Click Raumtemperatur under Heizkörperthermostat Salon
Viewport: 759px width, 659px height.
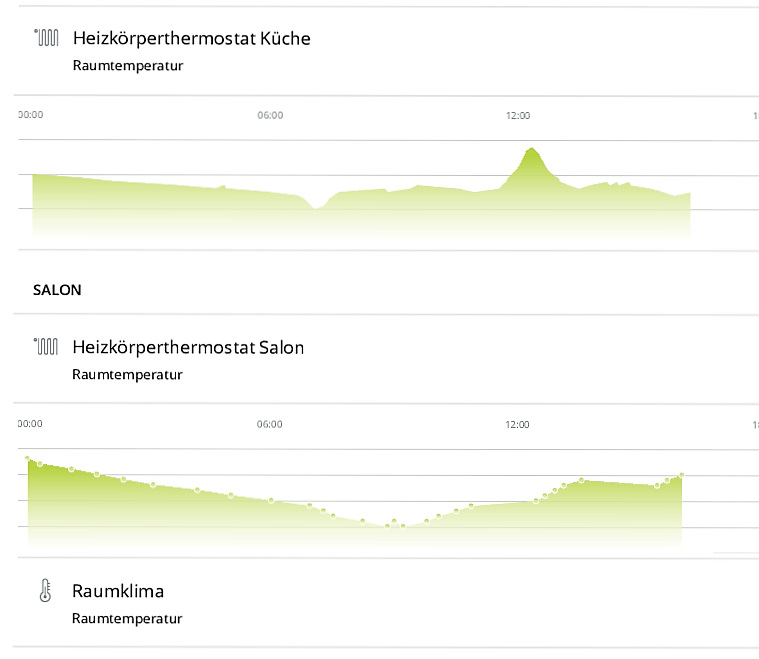pos(127,375)
